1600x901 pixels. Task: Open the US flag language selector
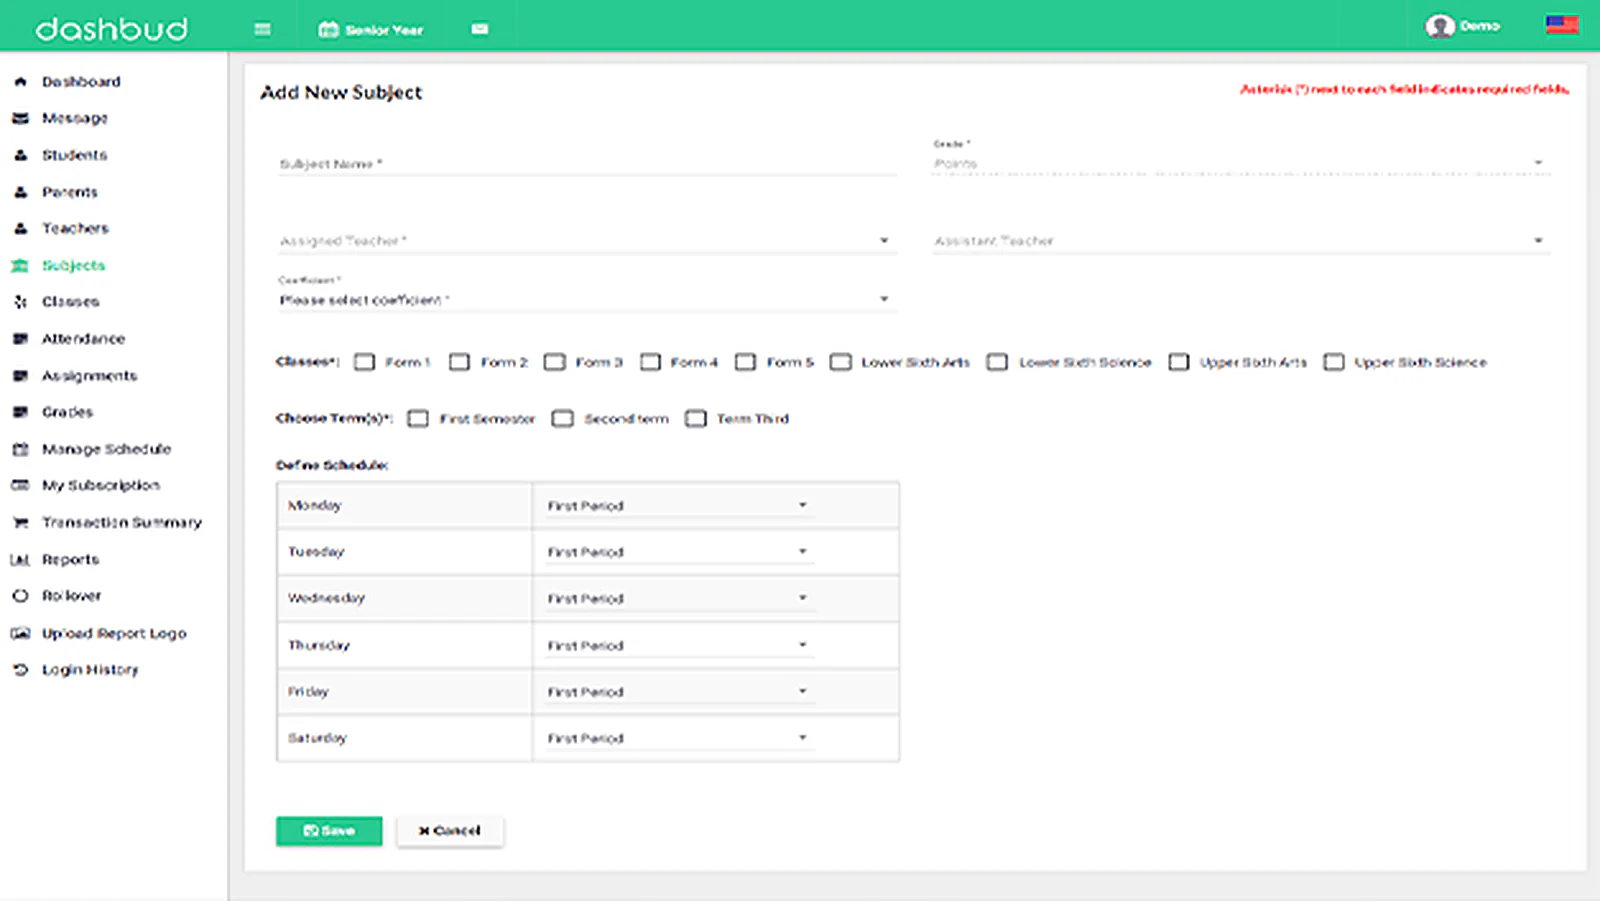point(1562,25)
